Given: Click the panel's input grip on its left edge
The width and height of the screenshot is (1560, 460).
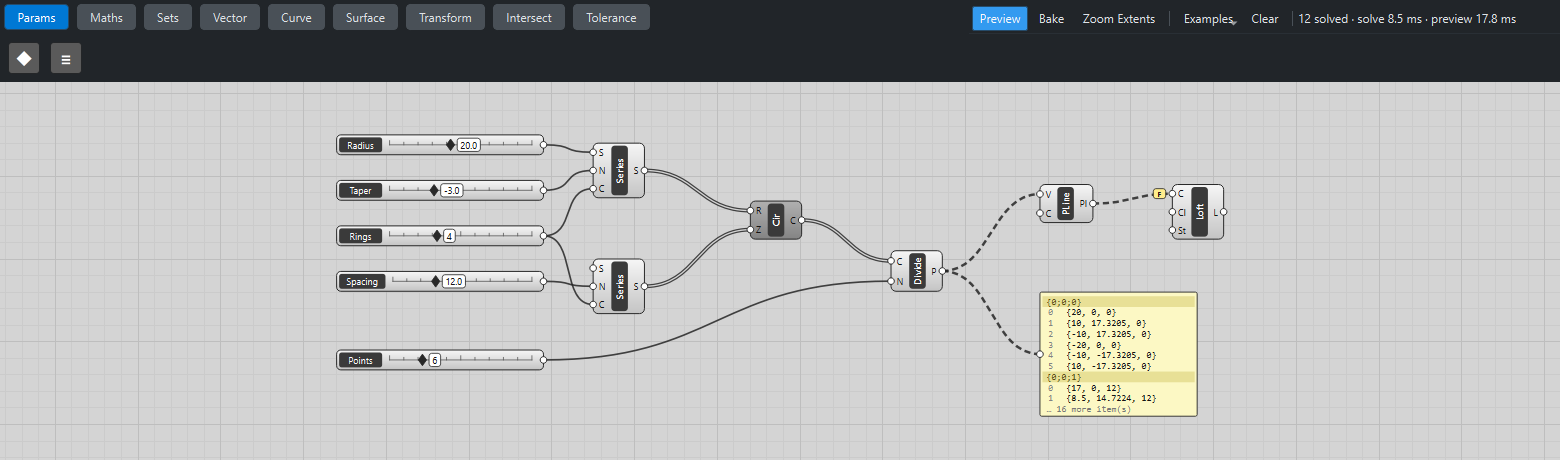Looking at the screenshot, I should pyautogui.click(x=1041, y=354).
